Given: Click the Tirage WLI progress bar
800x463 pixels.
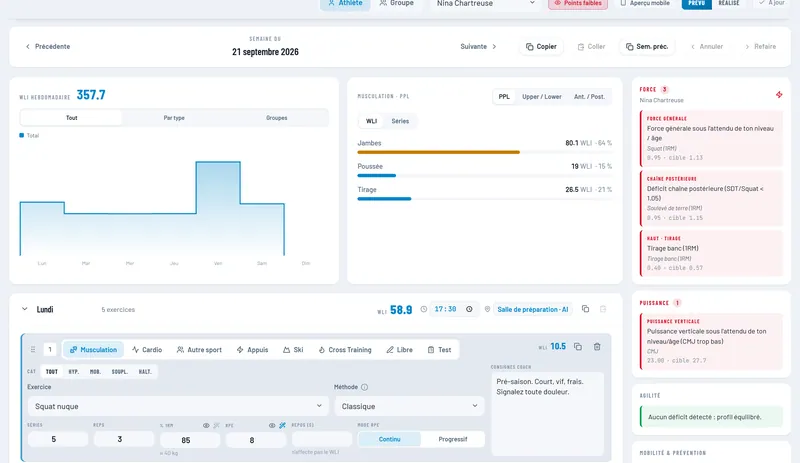Looking at the screenshot, I should point(485,199).
